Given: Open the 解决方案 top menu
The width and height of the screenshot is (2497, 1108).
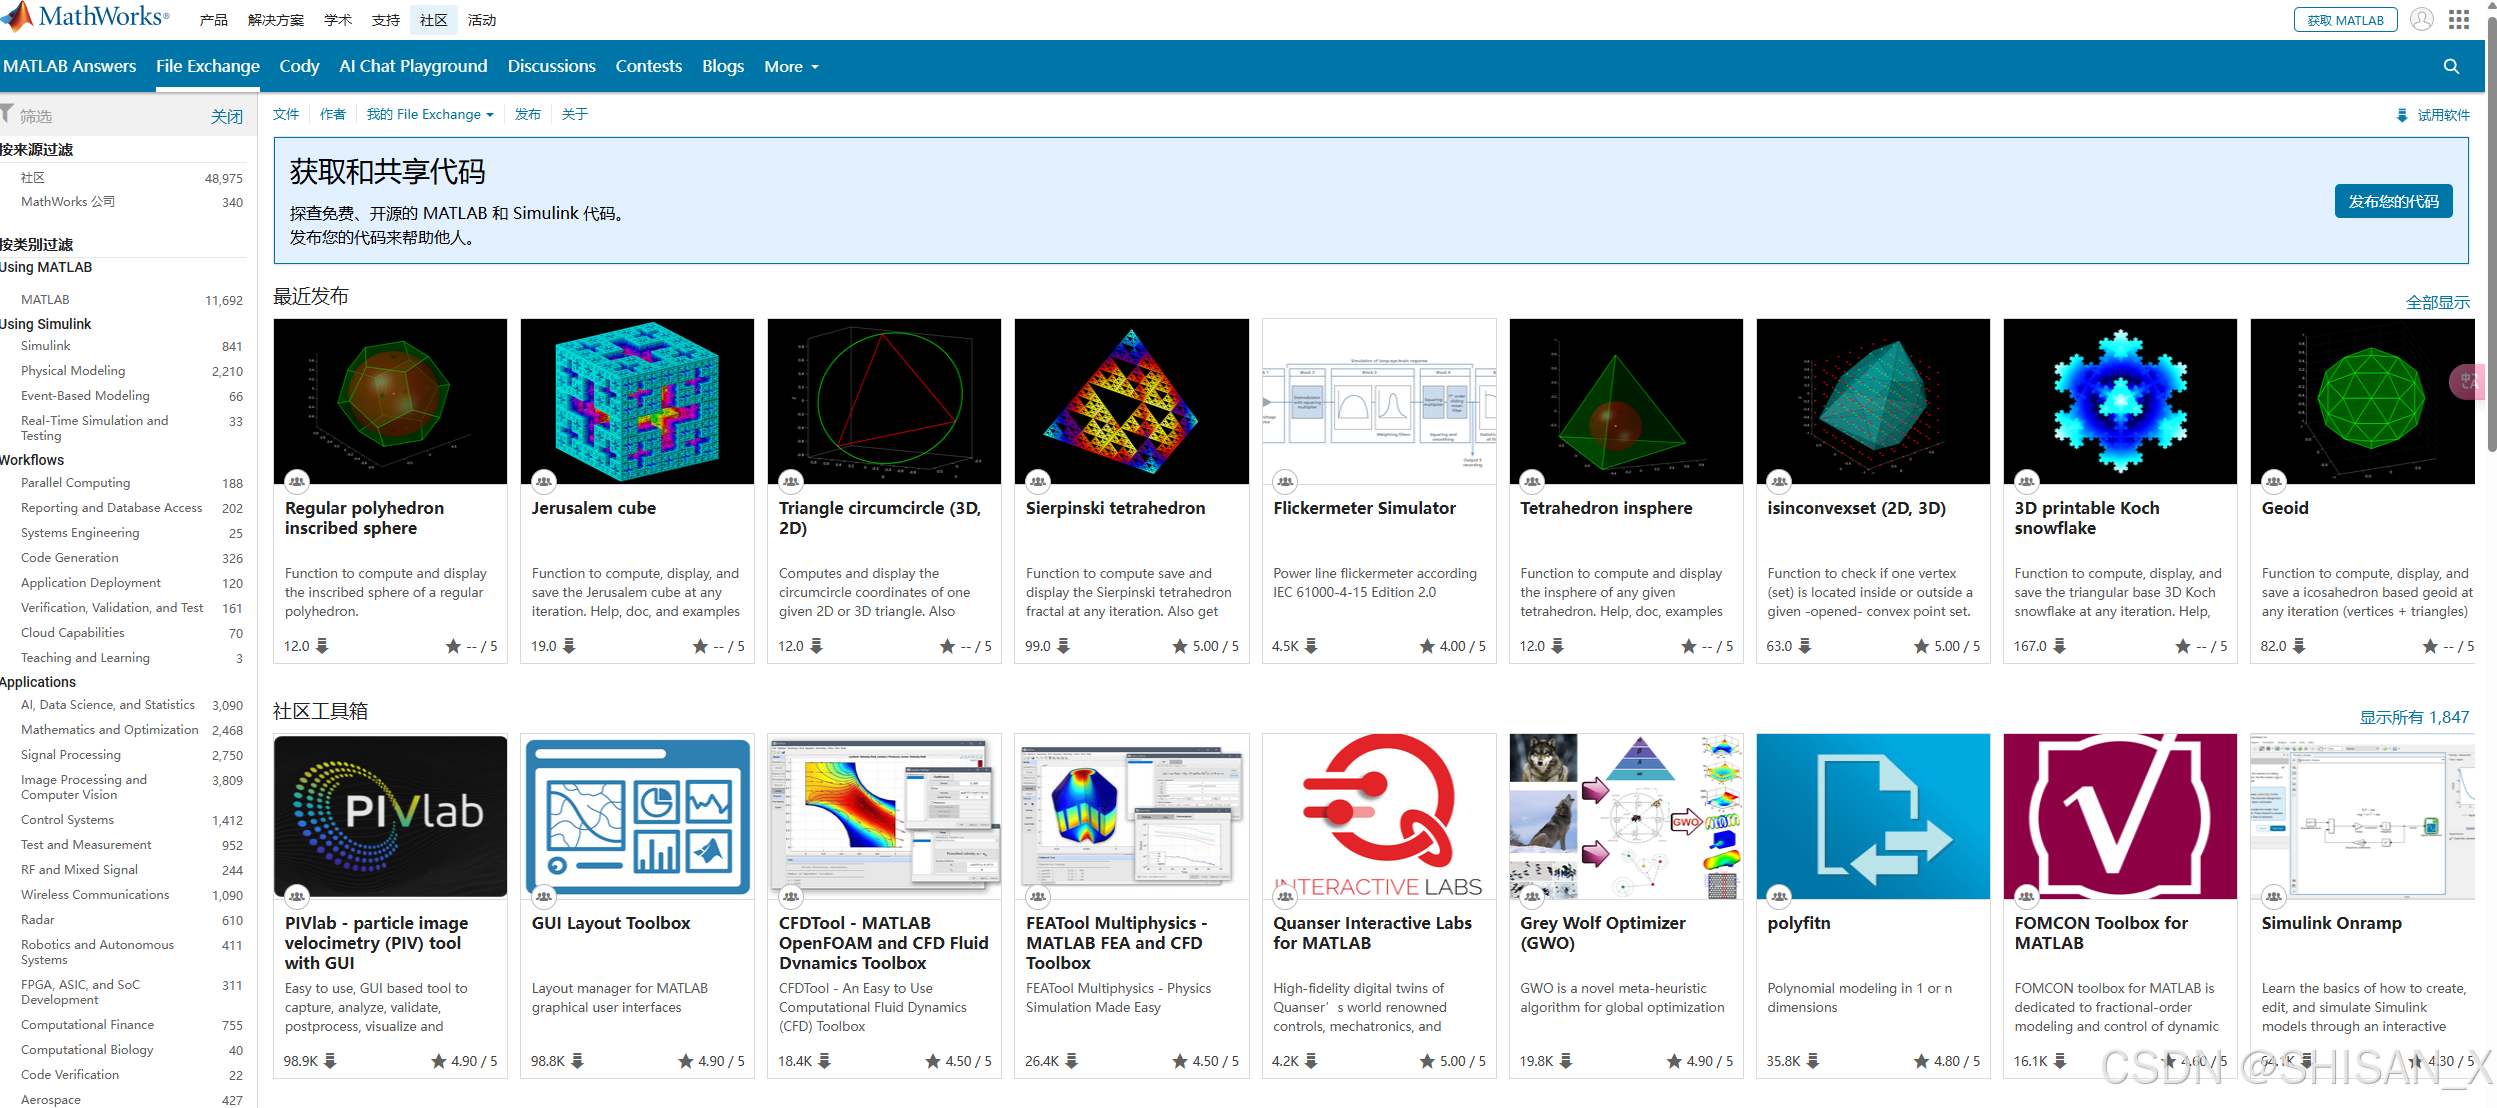Looking at the screenshot, I should [275, 20].
